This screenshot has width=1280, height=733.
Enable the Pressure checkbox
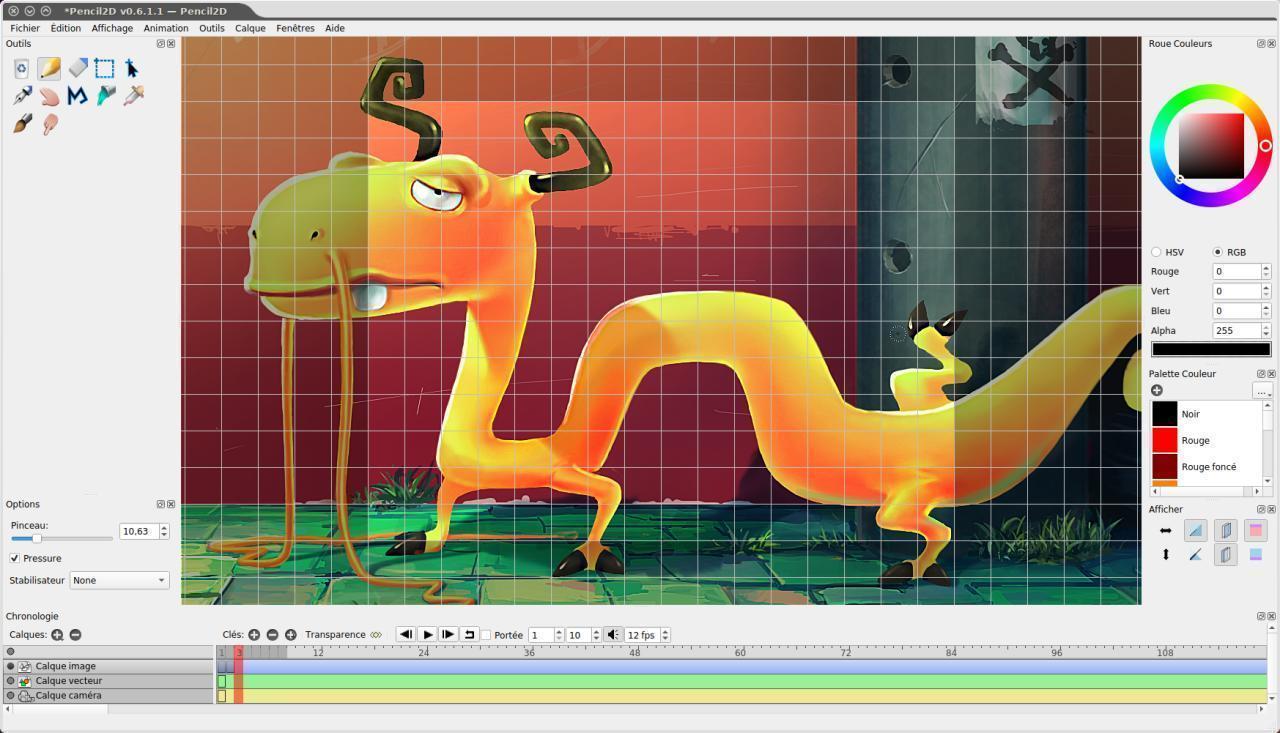click(15, 558)
